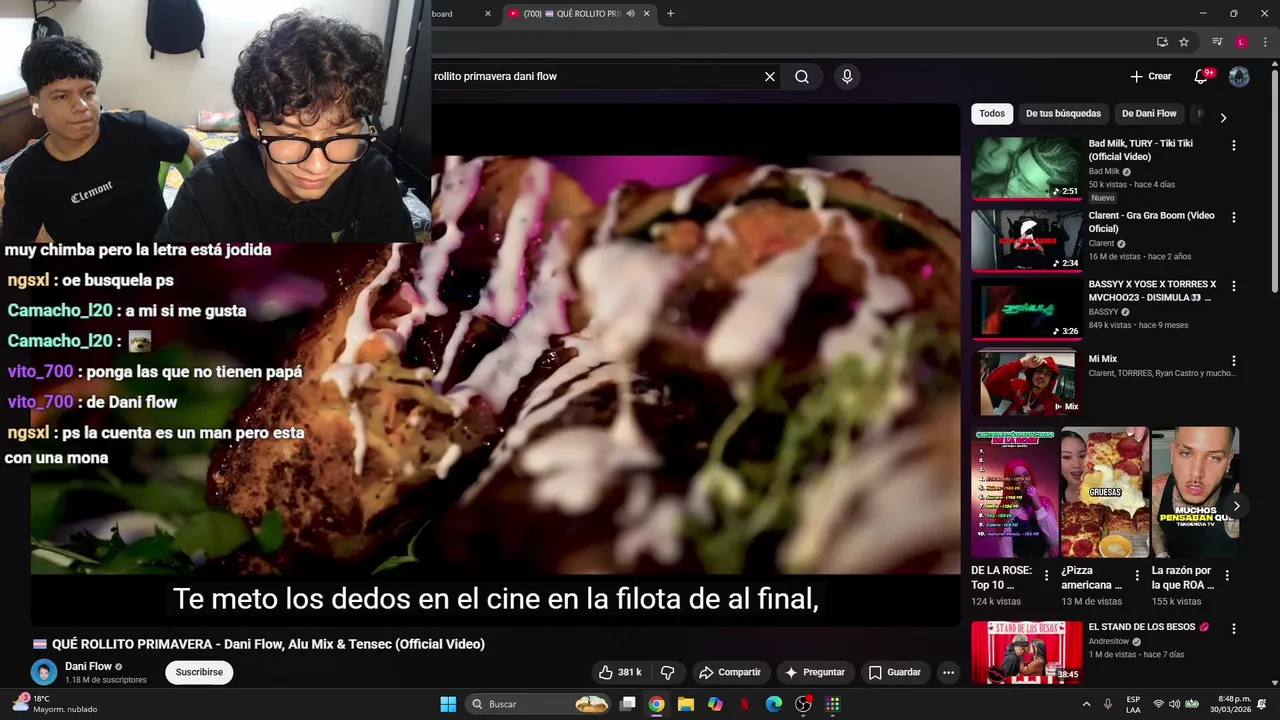Open the Chrome profile L avatar
The height and width of the screenshot is (720, 1280).
coord(1241,42)
